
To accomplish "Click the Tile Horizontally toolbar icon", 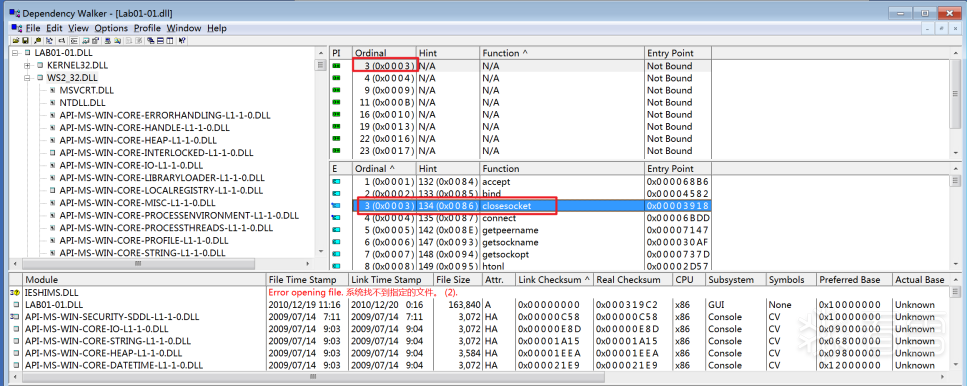I will (160, 40).
